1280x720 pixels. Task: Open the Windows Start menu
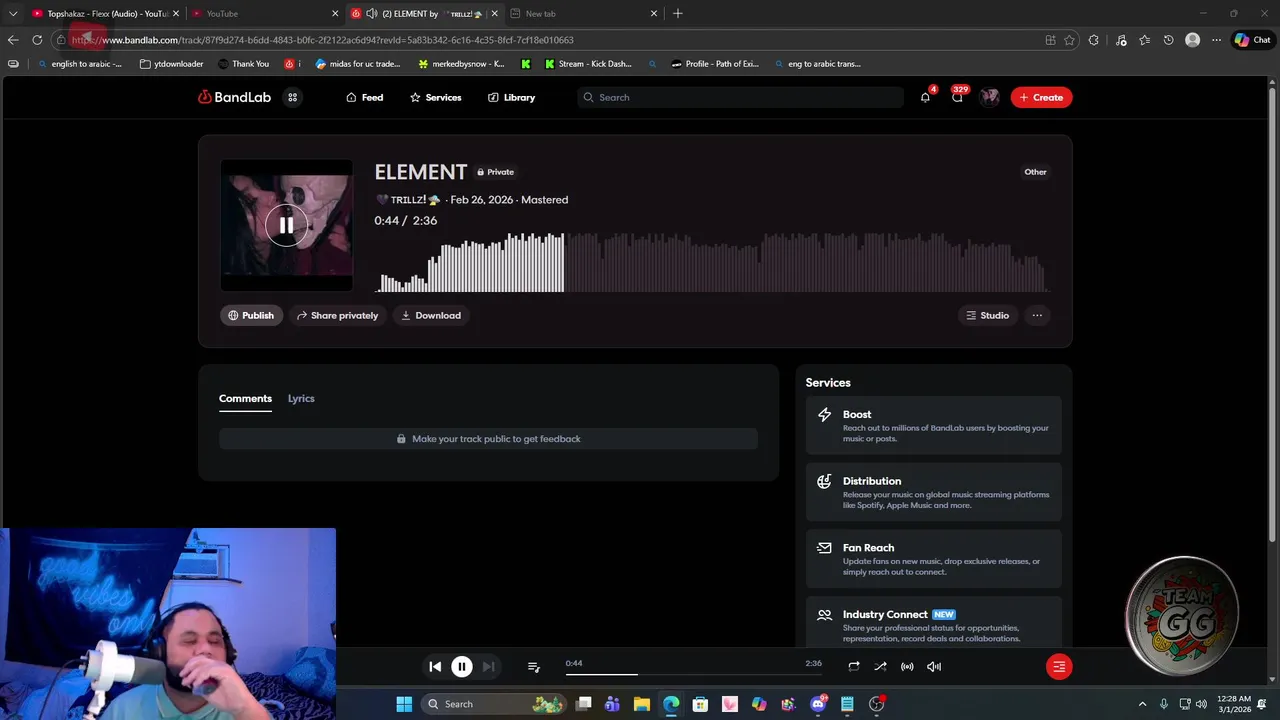[404, 704]
